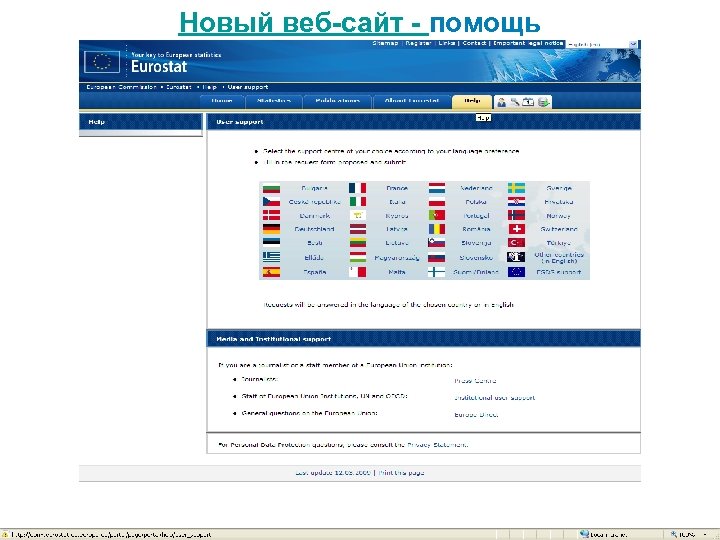Open the Institutional user support link

tap(495, 398)
